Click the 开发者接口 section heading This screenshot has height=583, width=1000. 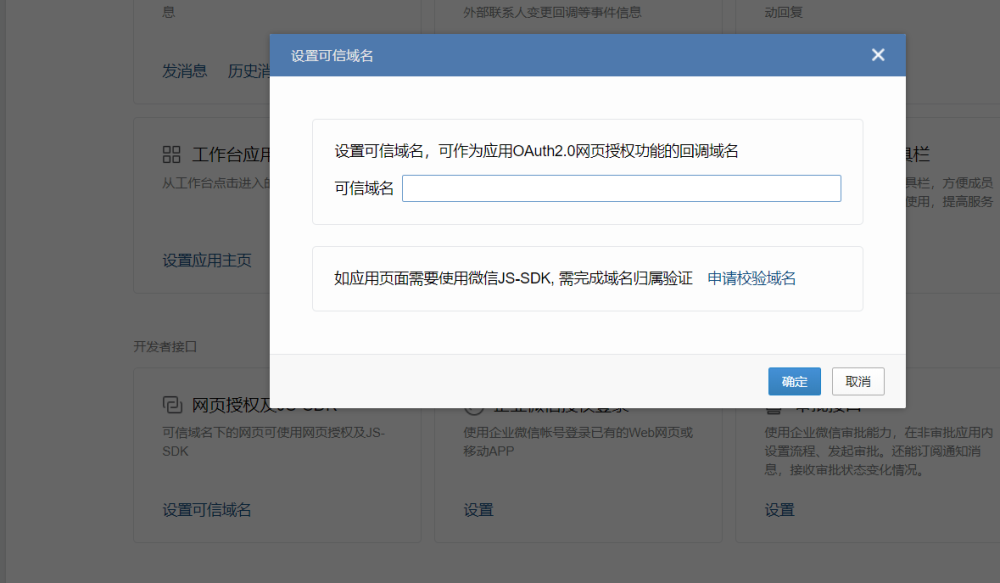[x=165, y=346]
